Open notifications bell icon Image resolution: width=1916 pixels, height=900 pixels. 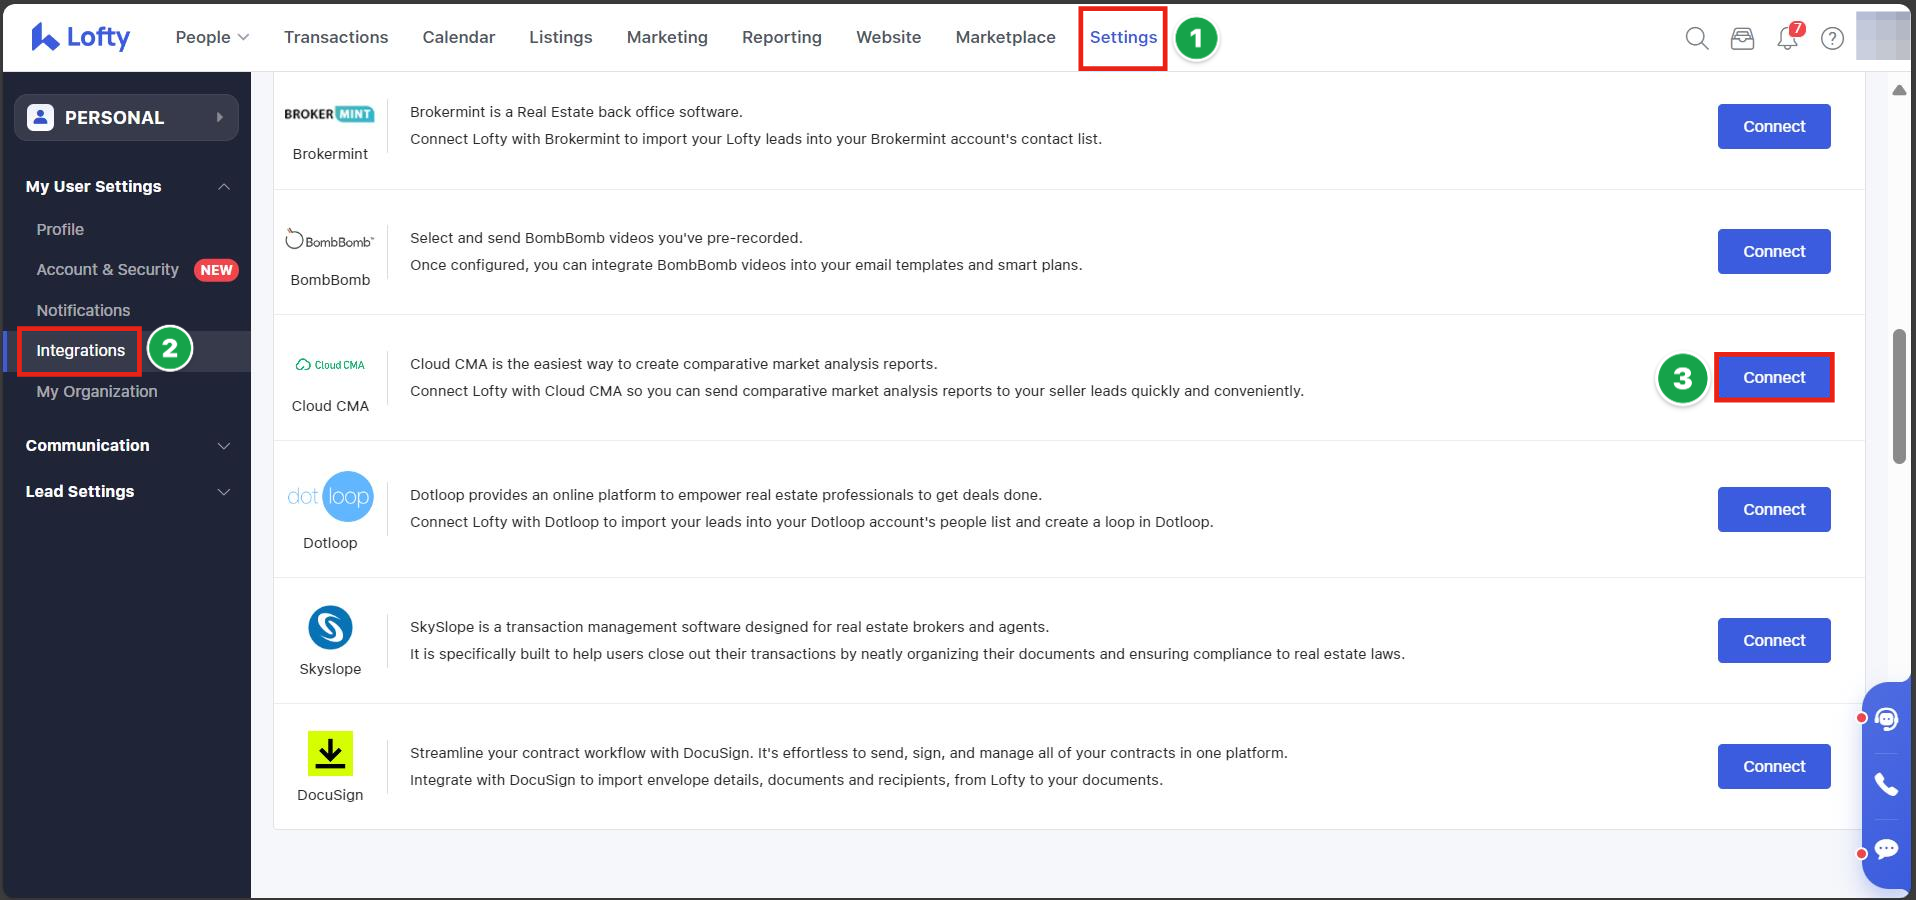[1787, 38]
